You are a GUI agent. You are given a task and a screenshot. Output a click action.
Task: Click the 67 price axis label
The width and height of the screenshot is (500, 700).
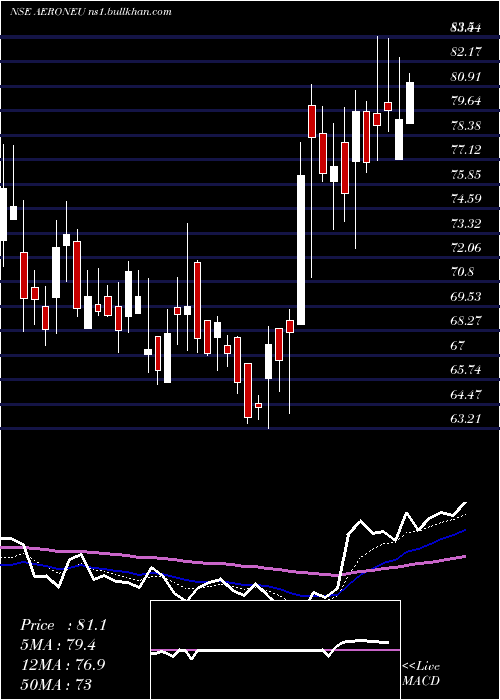tap(458, 346)
